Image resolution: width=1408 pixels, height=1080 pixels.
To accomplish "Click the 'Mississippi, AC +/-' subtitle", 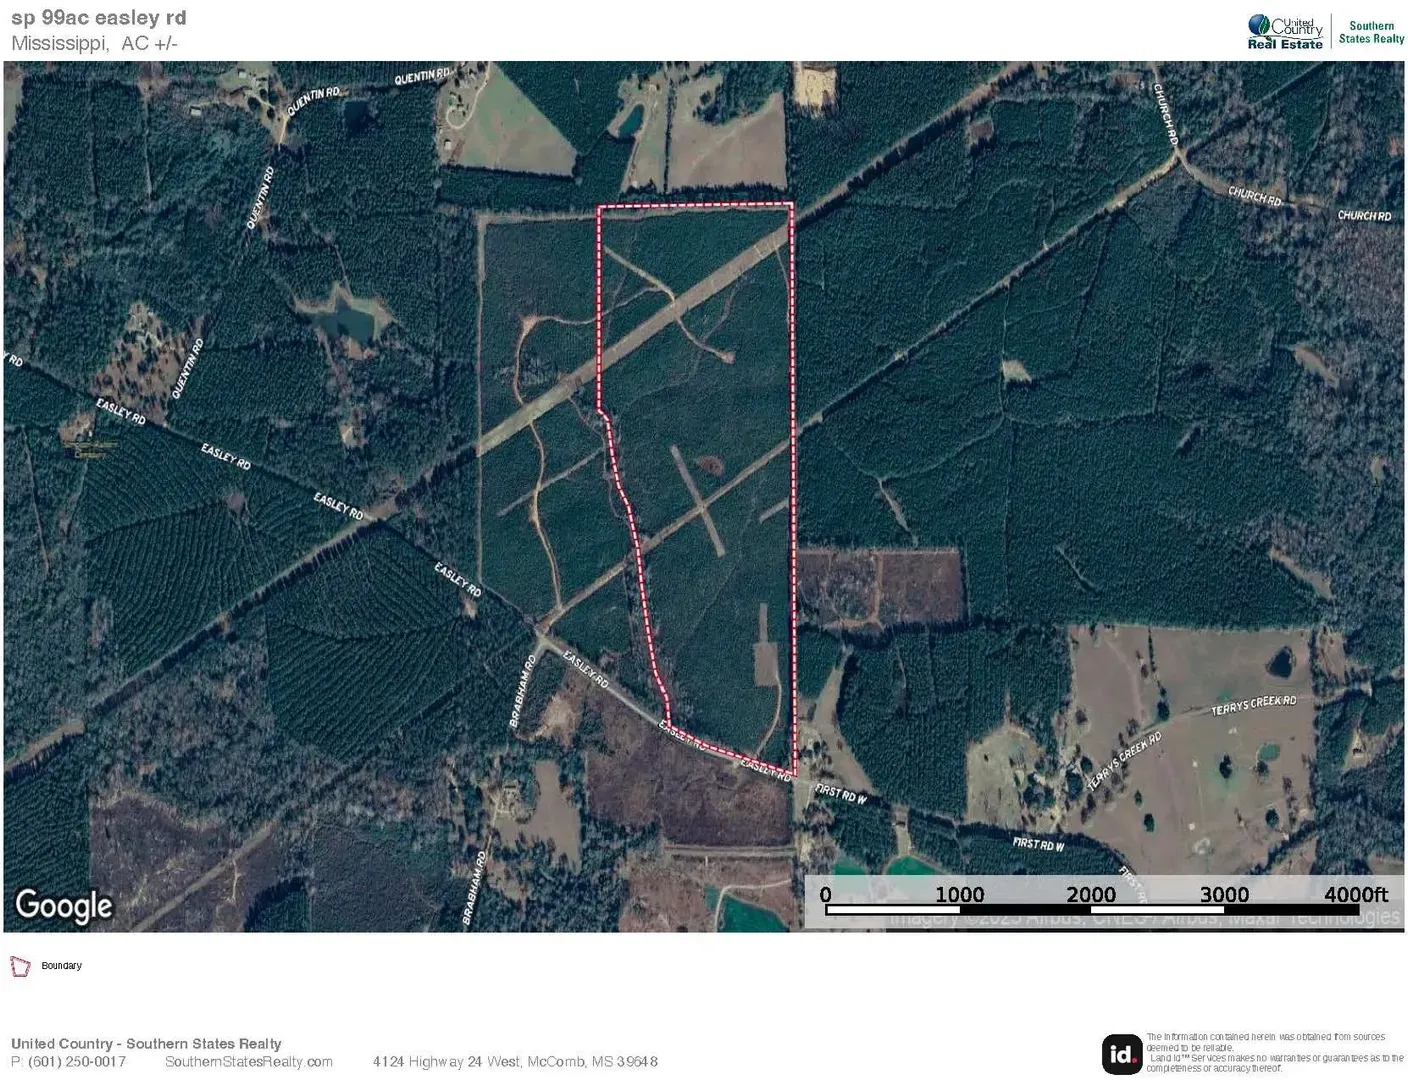I will pos(95,44).
